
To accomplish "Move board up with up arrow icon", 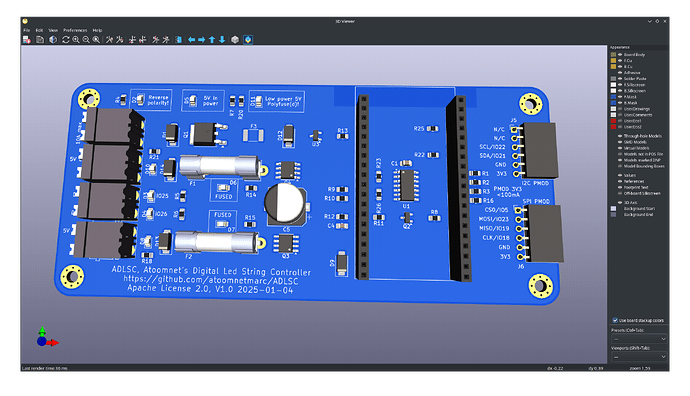I will click(x=212, y=40).
